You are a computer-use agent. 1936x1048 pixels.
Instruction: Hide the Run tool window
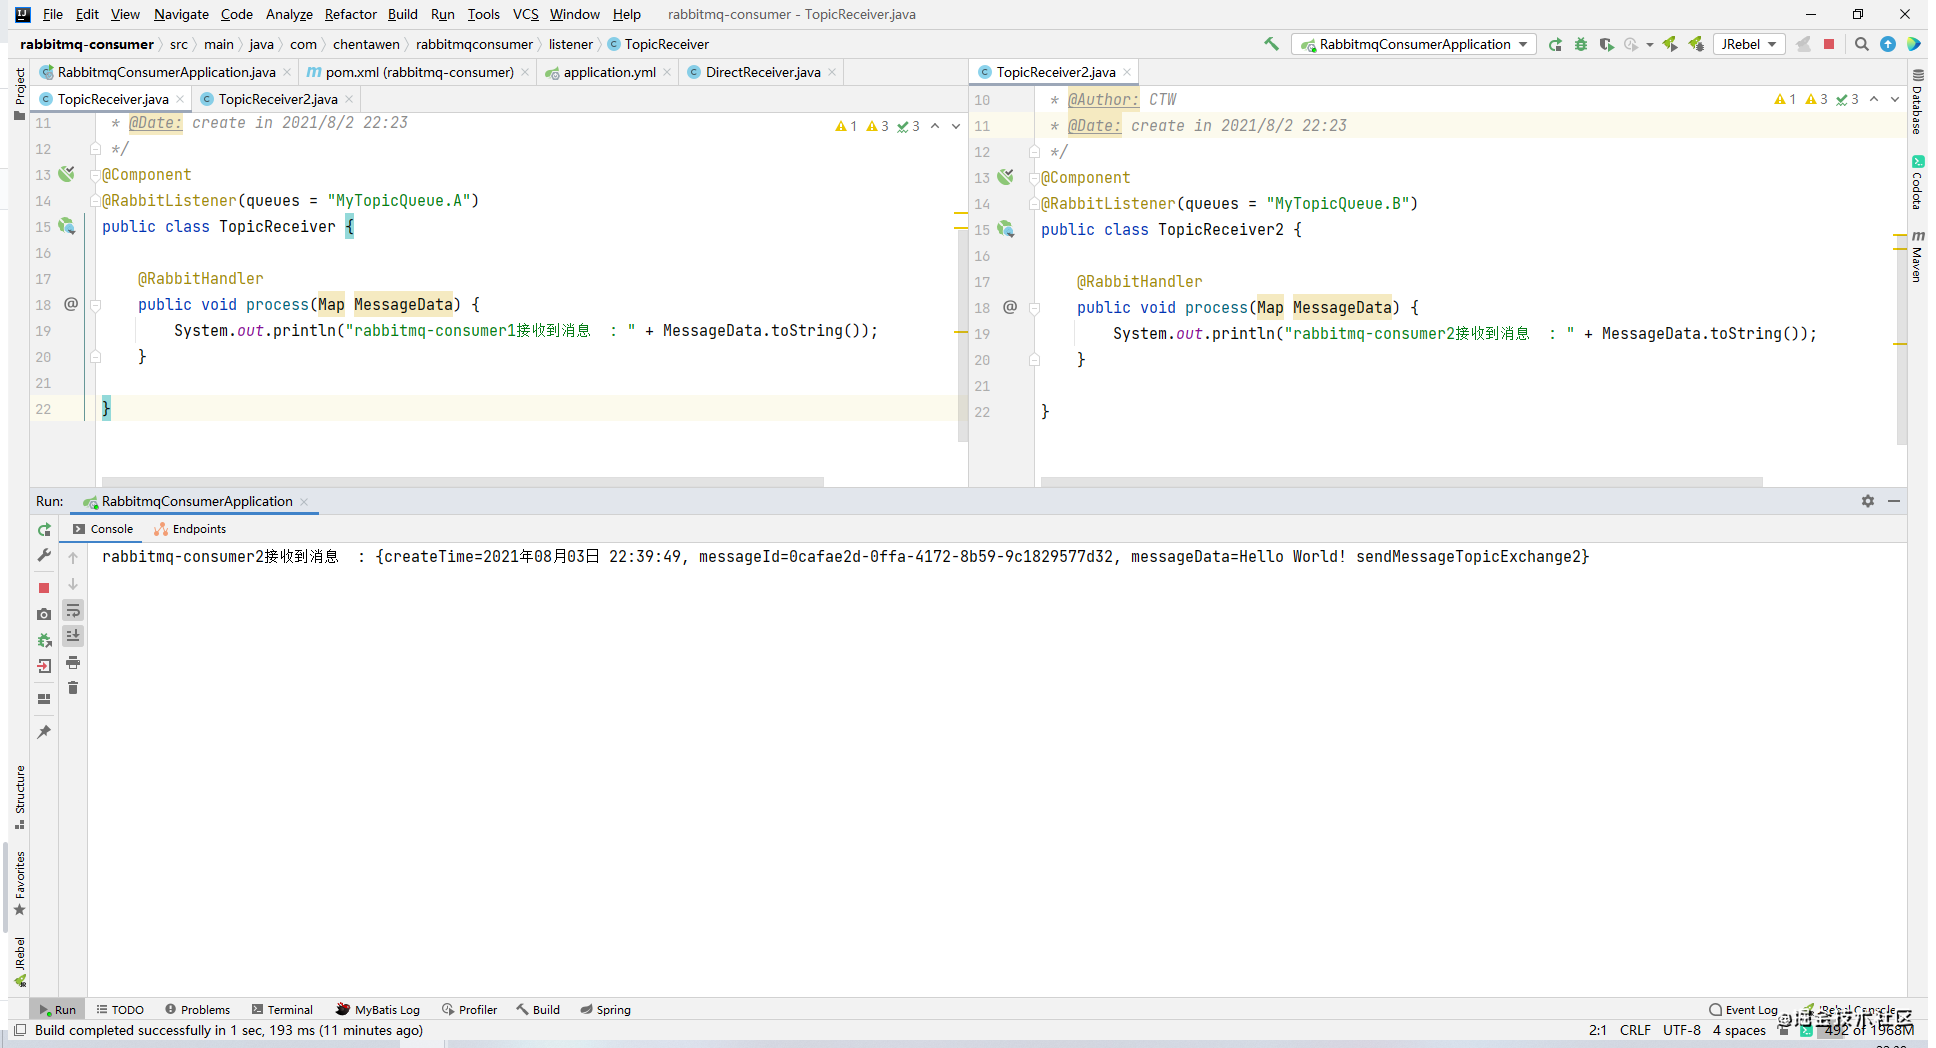click(x=1894, y=501)
